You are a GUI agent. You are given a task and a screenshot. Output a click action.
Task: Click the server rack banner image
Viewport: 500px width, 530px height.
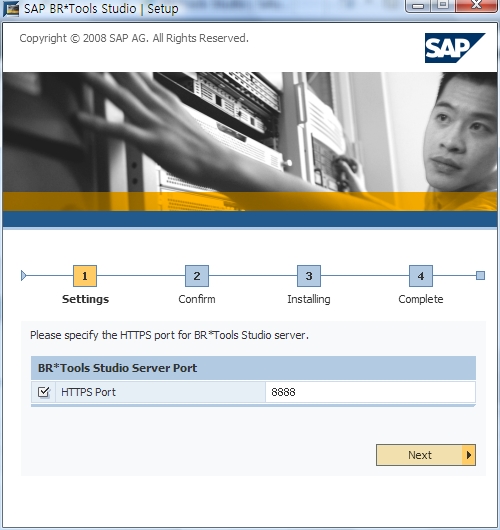pos(250,142)
